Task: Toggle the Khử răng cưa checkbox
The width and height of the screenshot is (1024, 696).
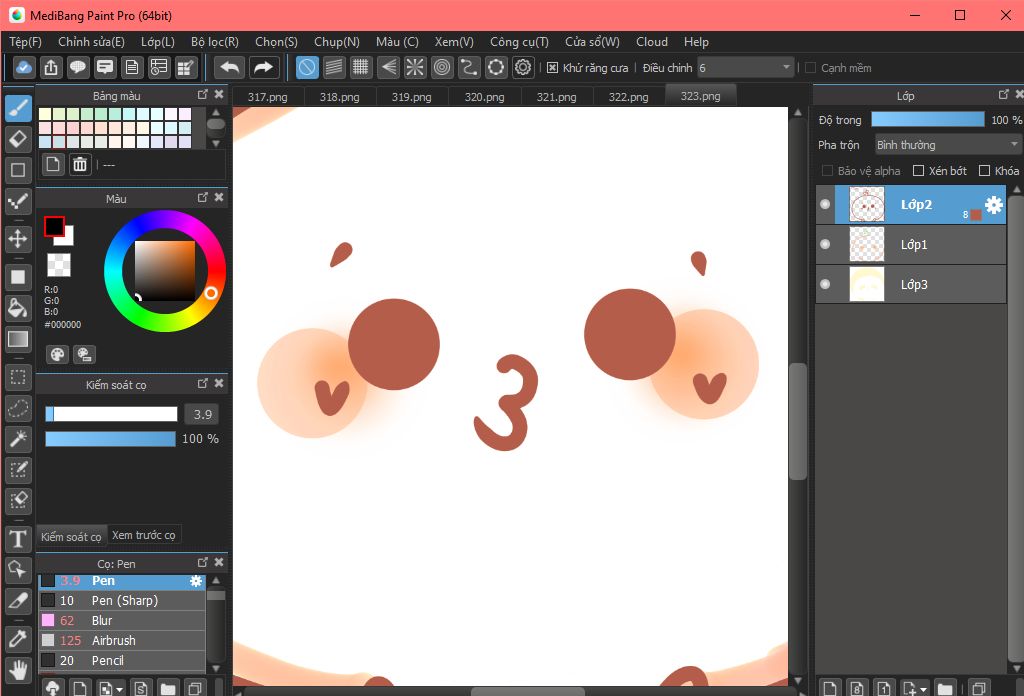Action: pyautogui.click(x=552, y=68)
